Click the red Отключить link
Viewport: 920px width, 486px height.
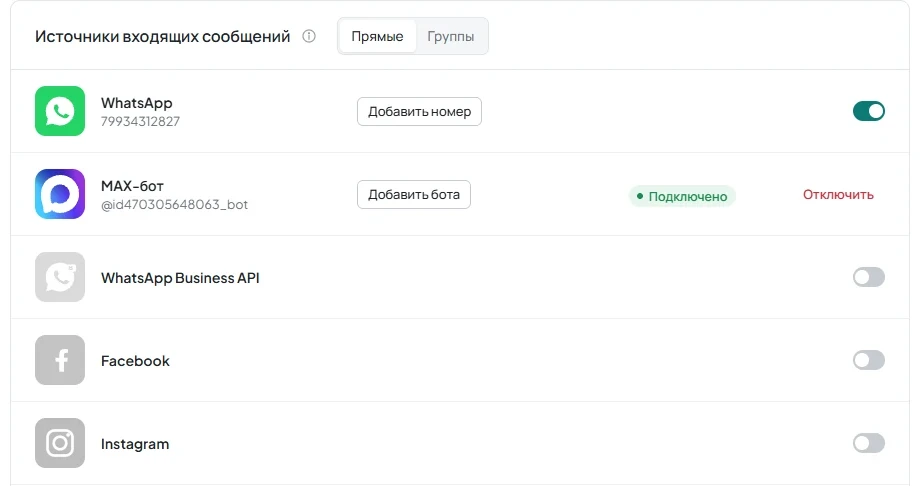[x=838, y=195]
